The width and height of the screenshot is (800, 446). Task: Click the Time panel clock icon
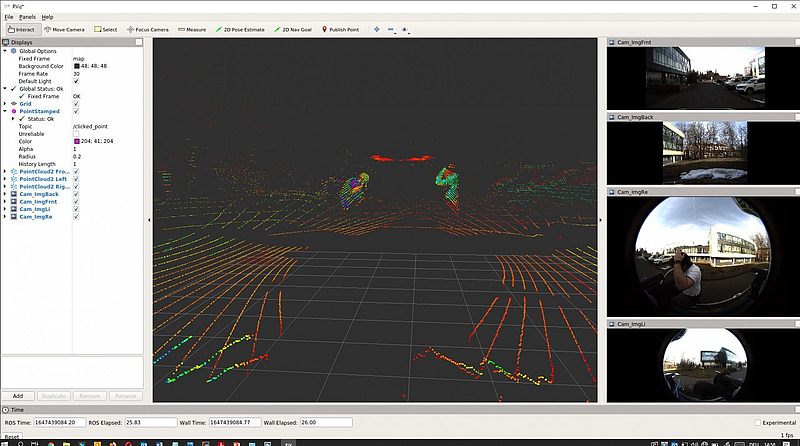pyautogui.click(x=6, y=410)
